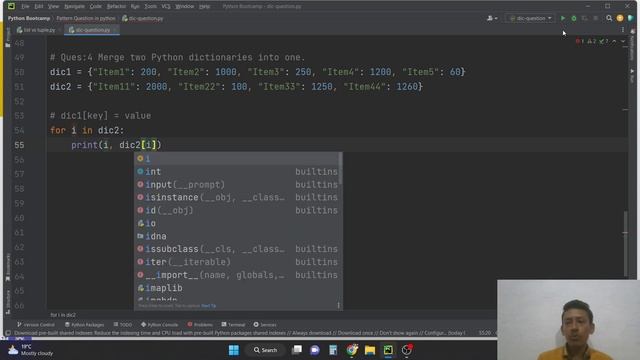Select 'int' completion suggestion

coord(238,171)
